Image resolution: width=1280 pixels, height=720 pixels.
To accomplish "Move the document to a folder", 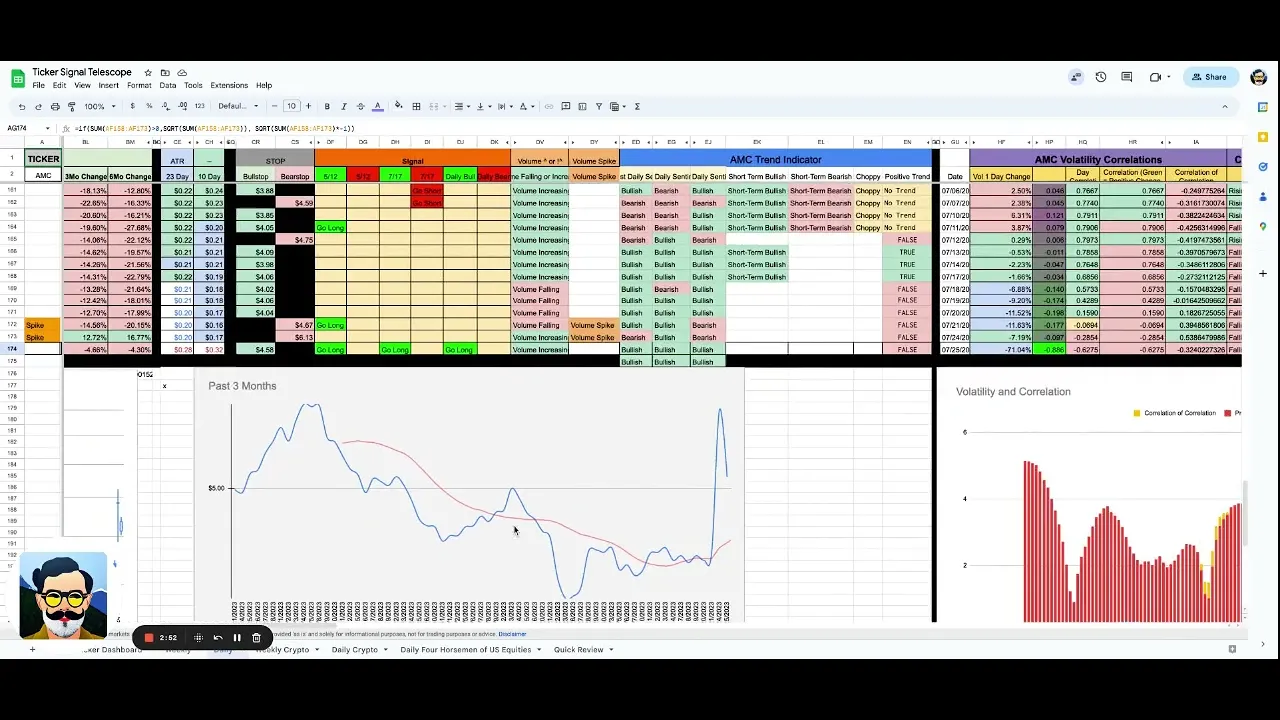I will [165, 73].
